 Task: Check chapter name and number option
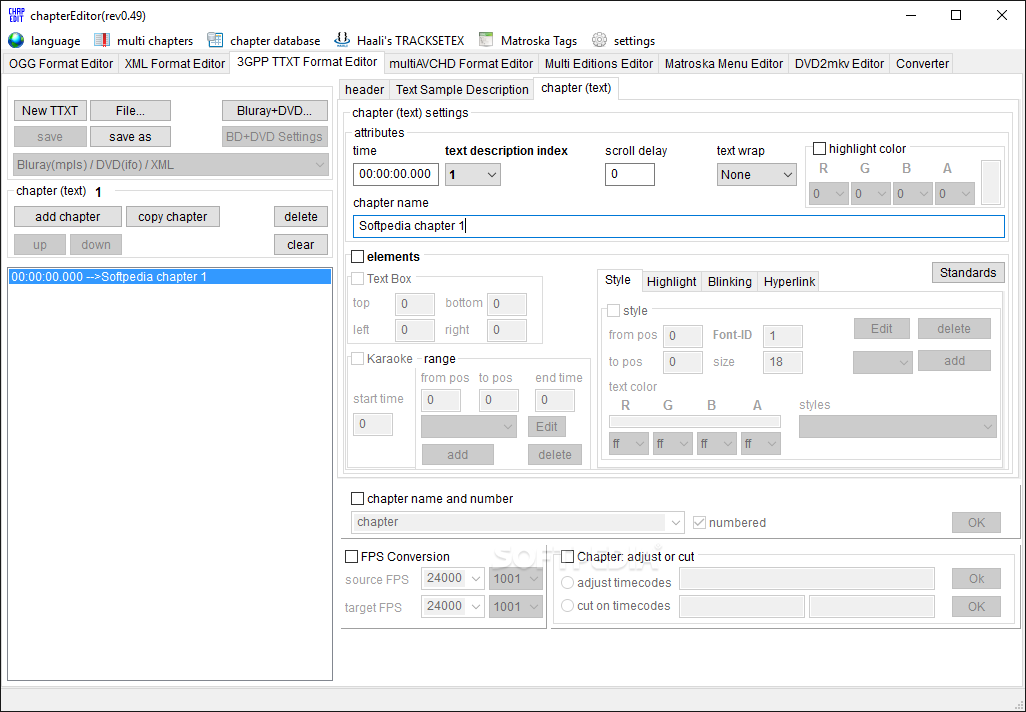point(357,499)
